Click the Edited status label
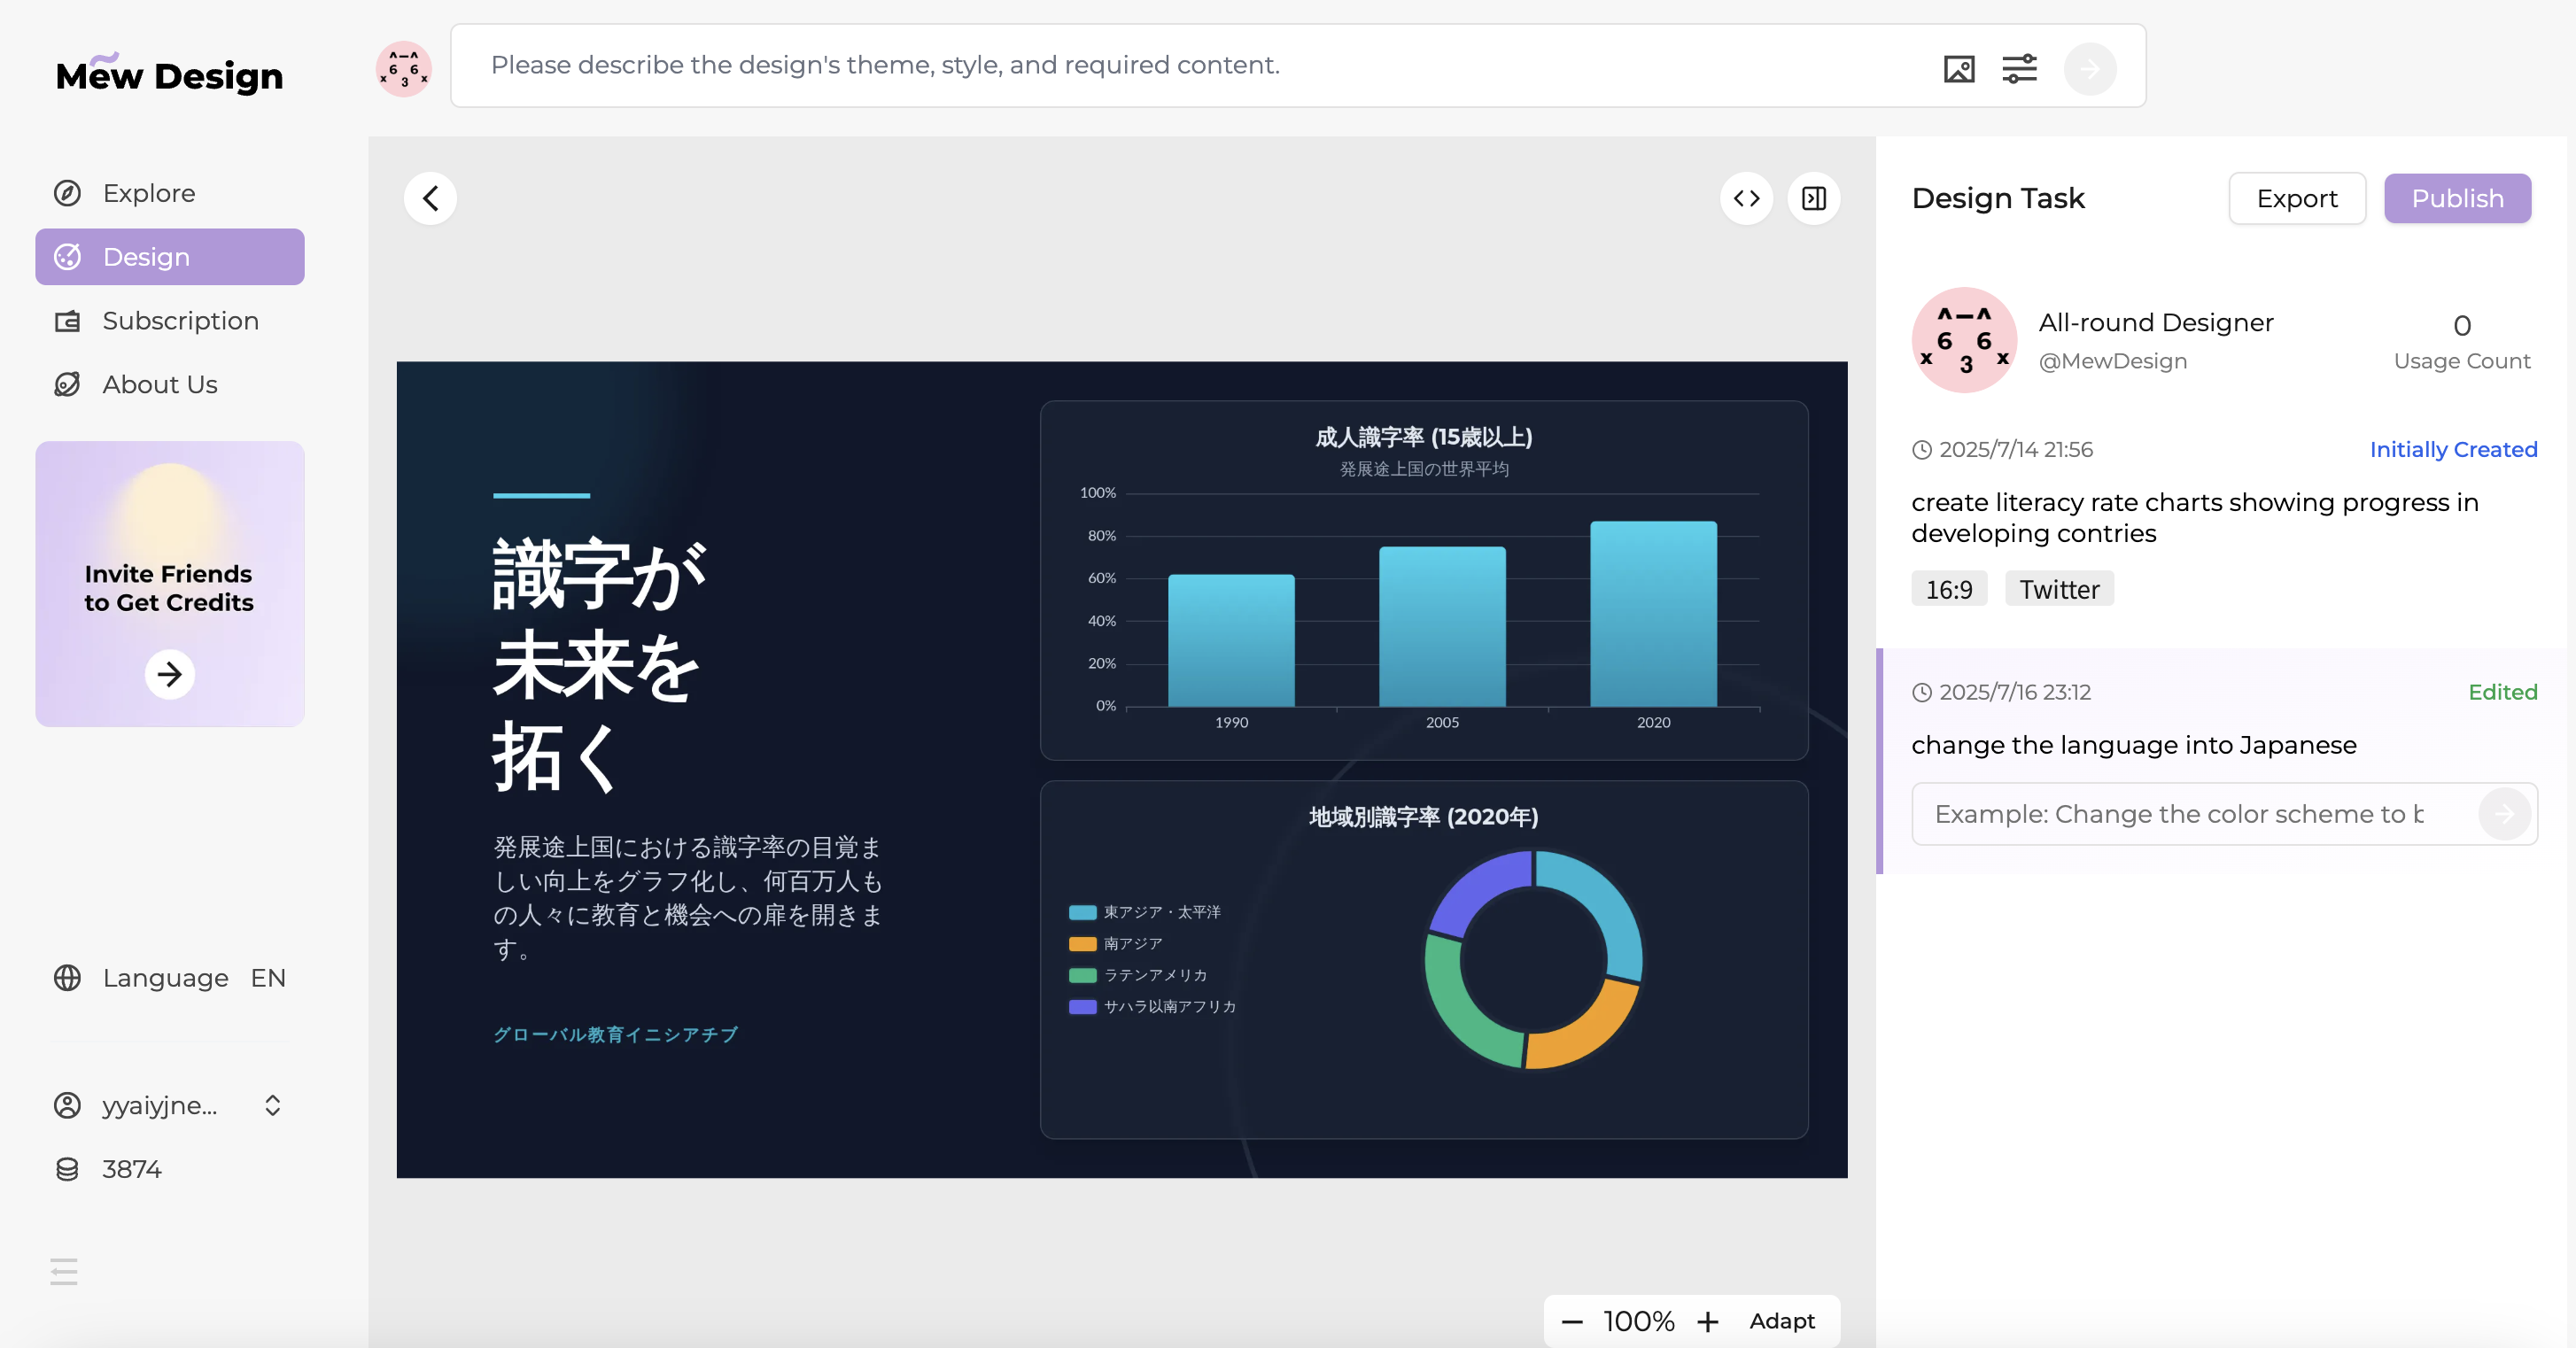This screenshot has width=2576, height=1348. point(2502,692)
